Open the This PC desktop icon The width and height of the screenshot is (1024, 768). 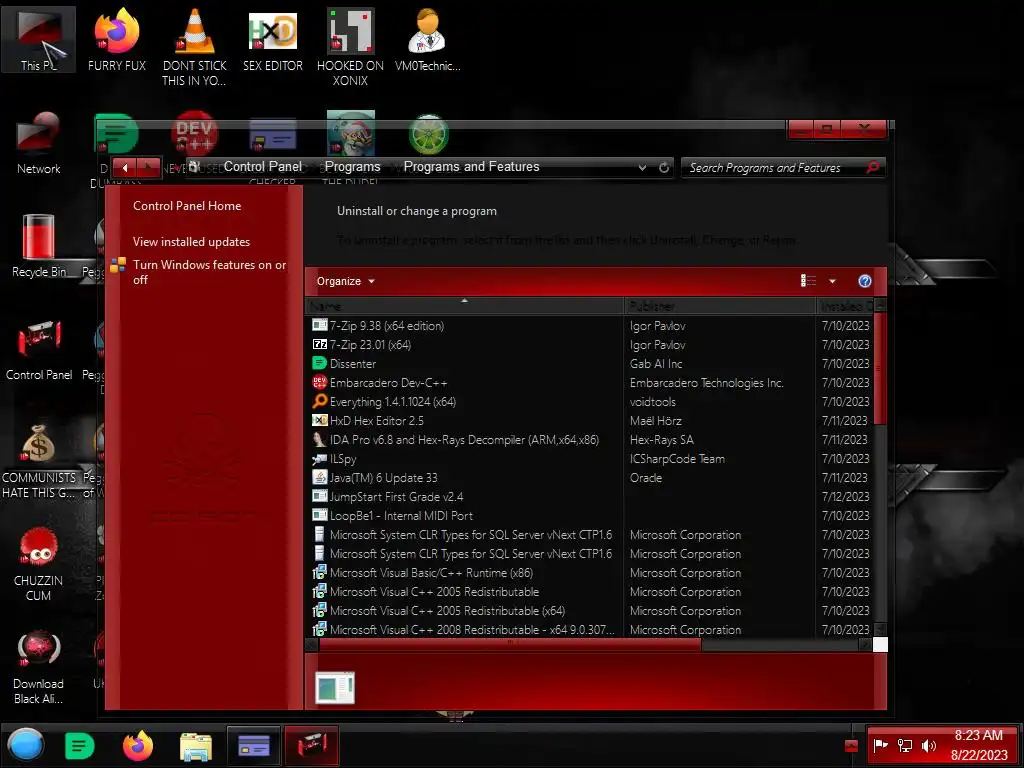(39, 39)
